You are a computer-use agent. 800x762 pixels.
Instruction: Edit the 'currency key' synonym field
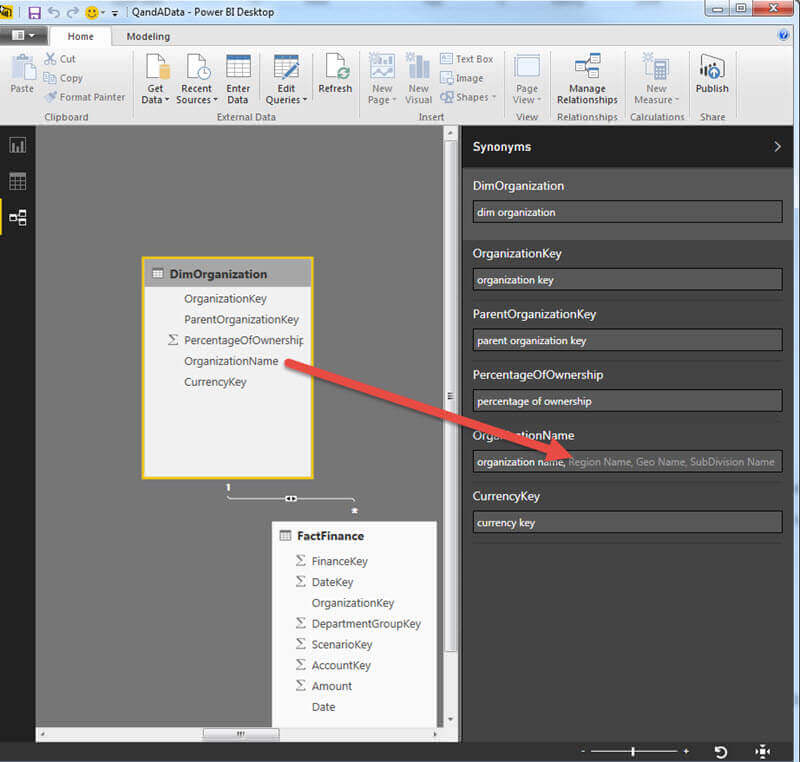[x=627, y=523]
